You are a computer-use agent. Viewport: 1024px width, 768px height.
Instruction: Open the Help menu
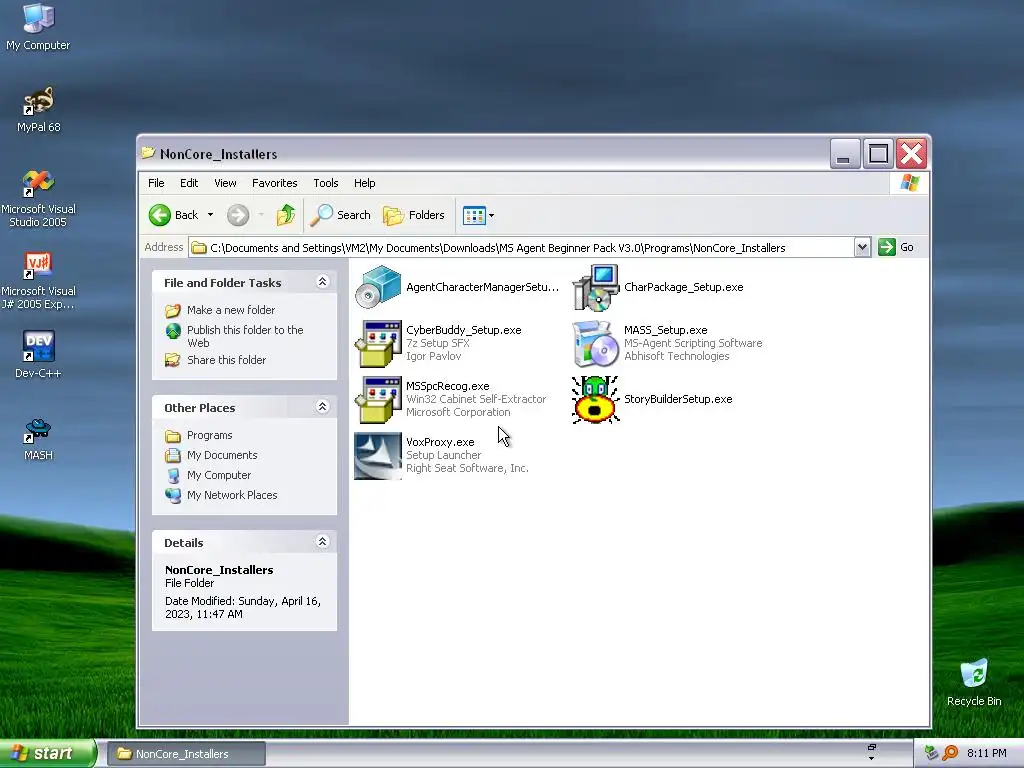[x=364, y=183]
